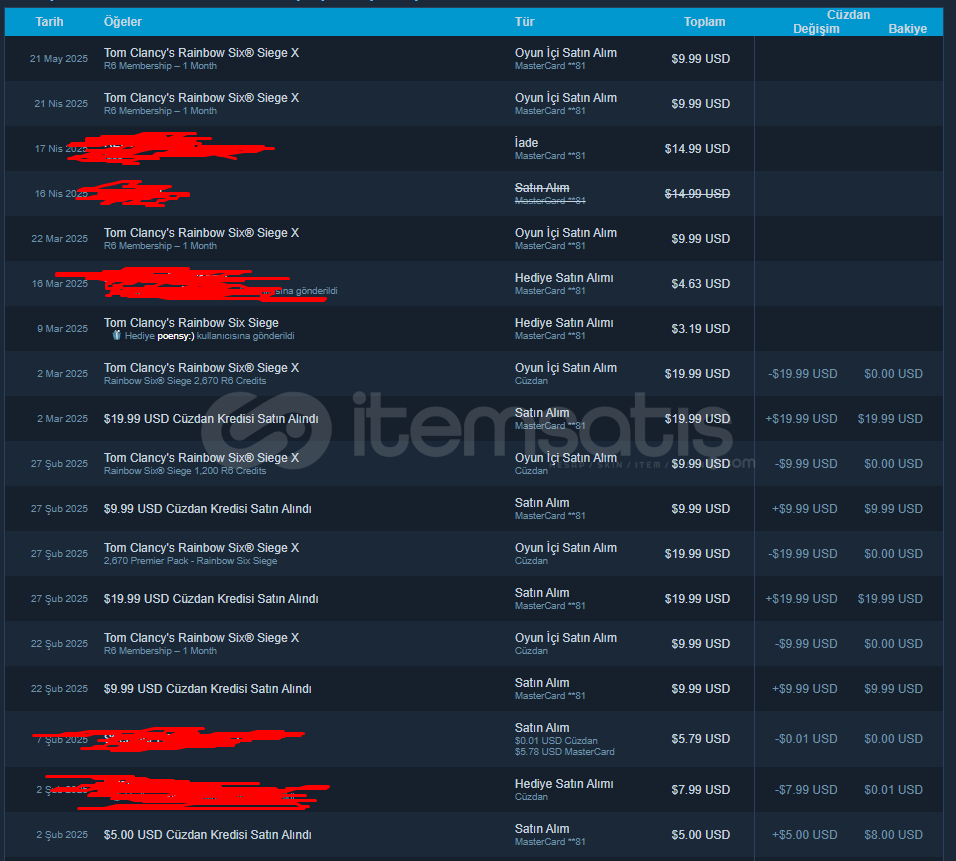This screenshot has width=956, height=861.
Task: Click the '$5.79 USD' total
Action: click(x=701, y=739)
